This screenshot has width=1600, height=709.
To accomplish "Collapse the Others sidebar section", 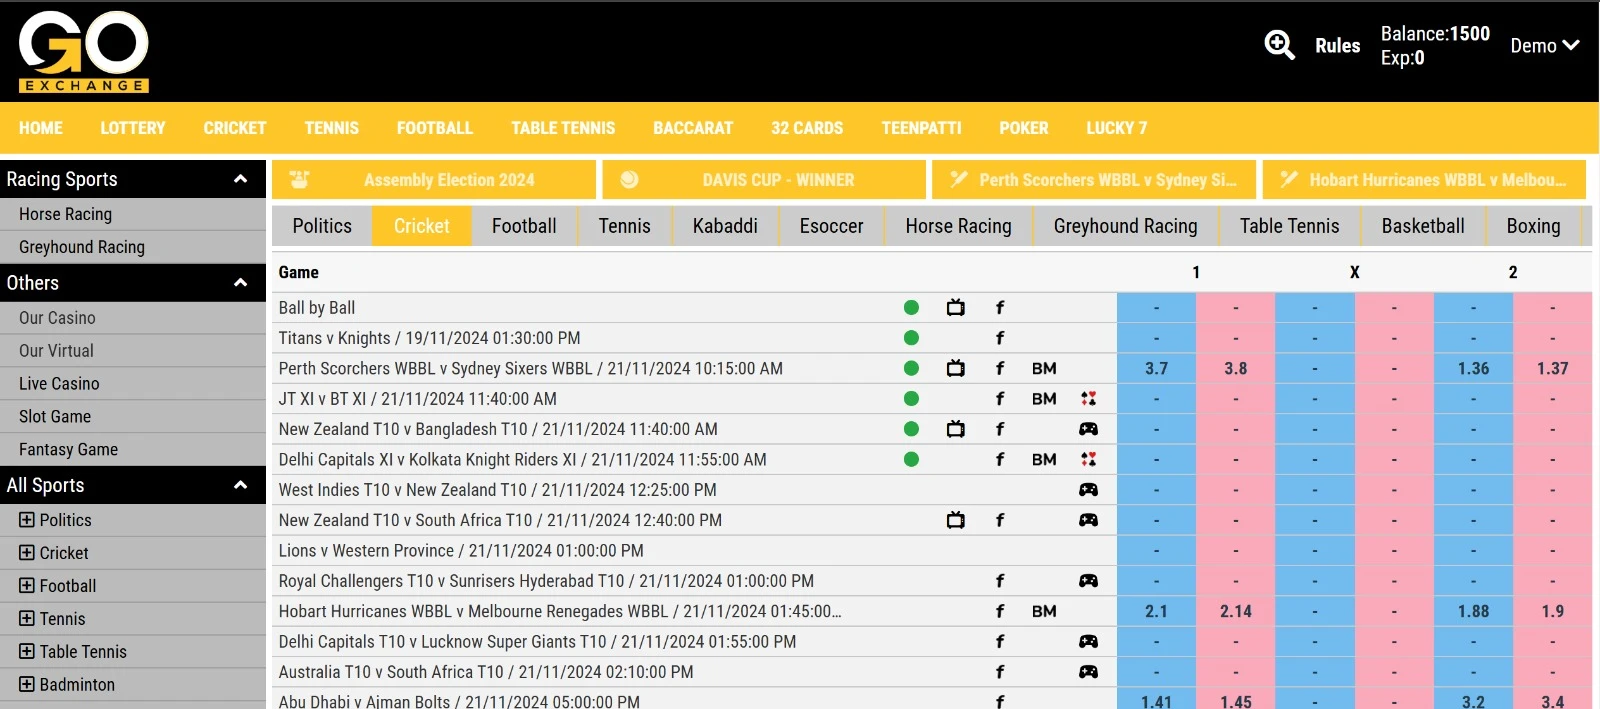I will coord(240,283).
